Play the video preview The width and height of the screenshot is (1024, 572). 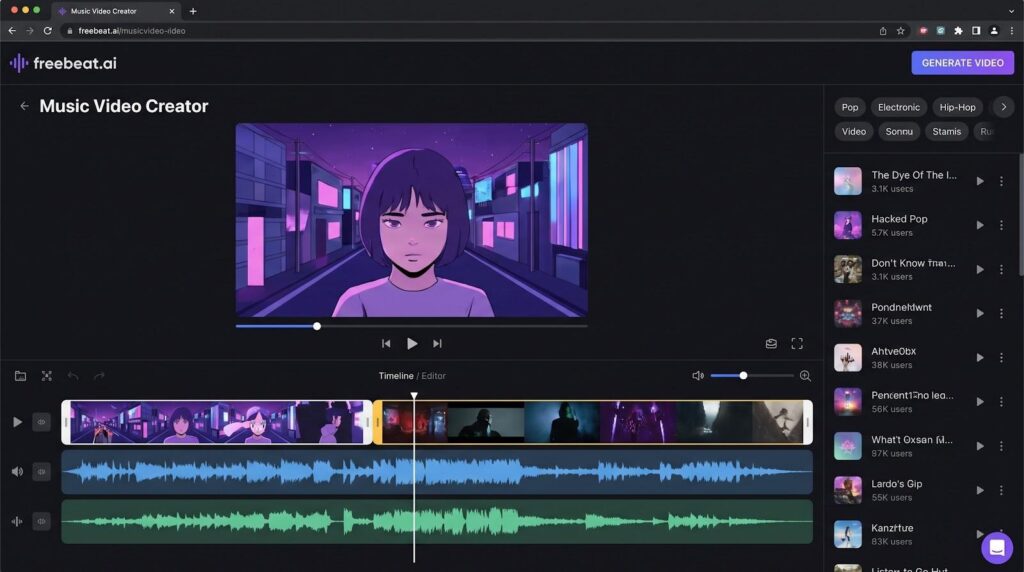(x=412, y=343)
